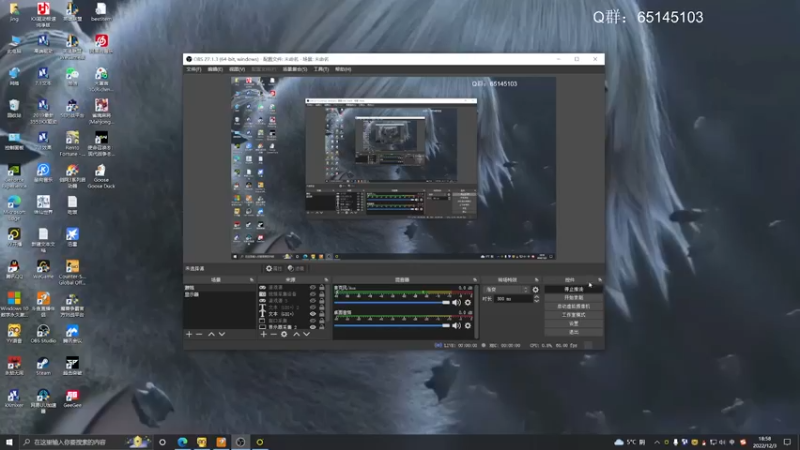Open the 工具(T) menu in OBS
Screen dimensions: 800x450
coord(321,69)
